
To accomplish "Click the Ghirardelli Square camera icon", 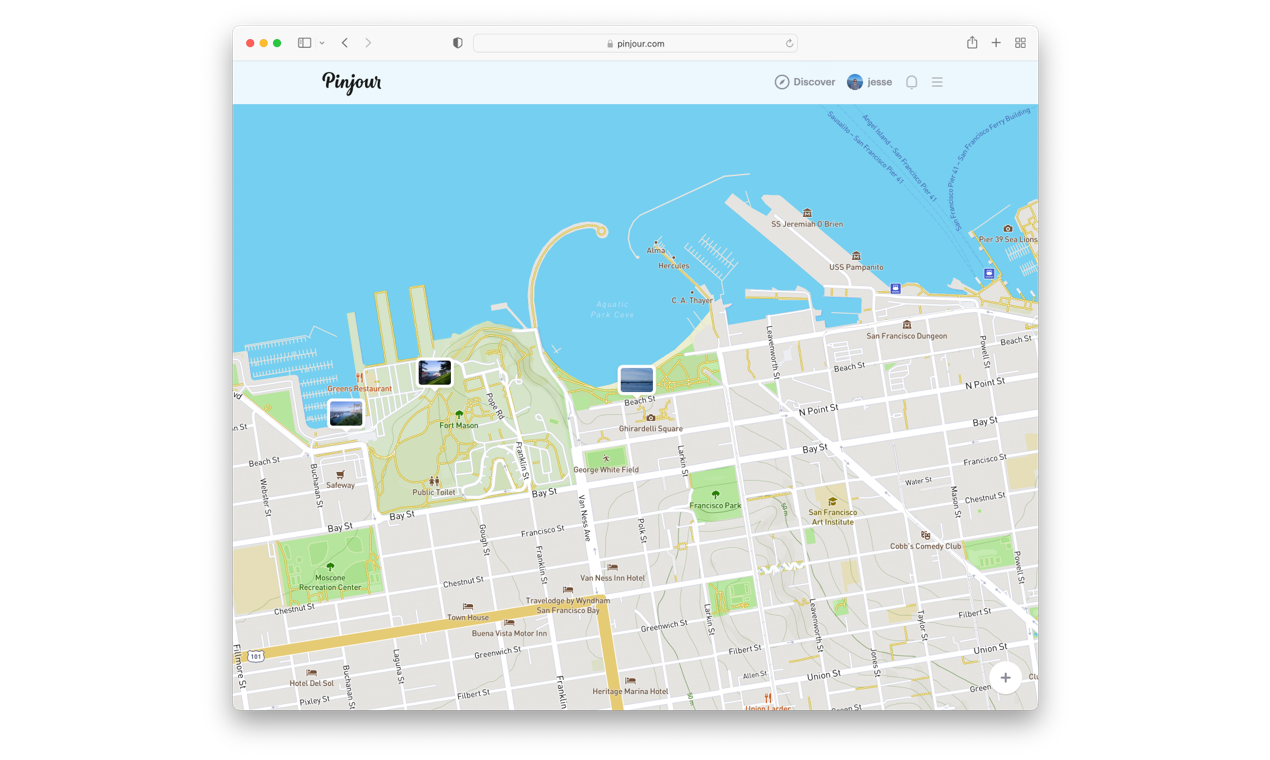I will (650, 417).
